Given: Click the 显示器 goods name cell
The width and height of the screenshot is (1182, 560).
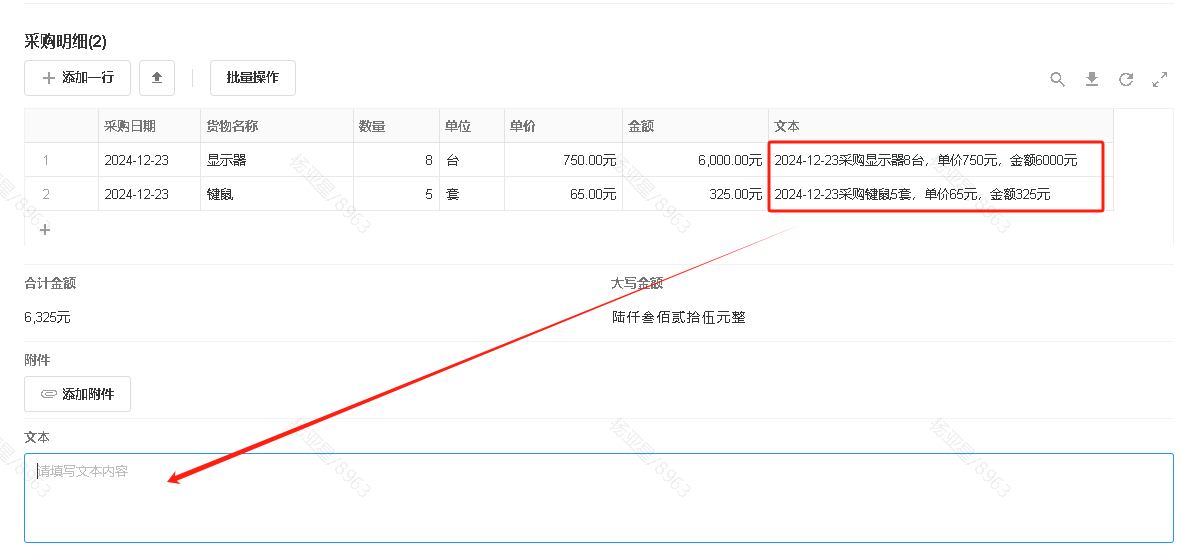Looking at the screenshot, I should point(277,160).
